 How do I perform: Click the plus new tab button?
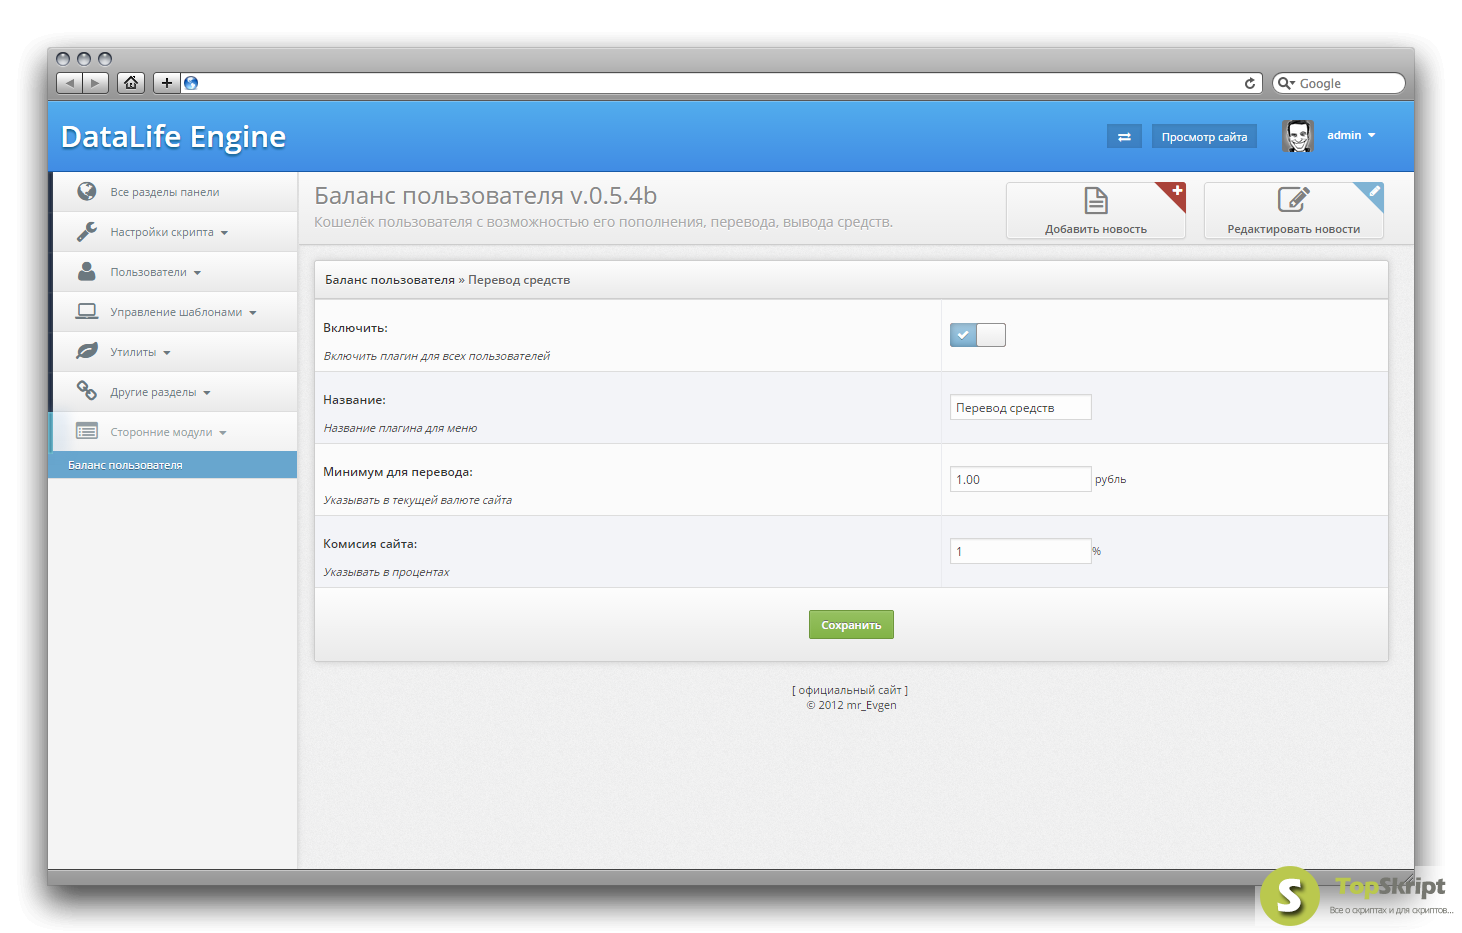click(x=166, y=83)
